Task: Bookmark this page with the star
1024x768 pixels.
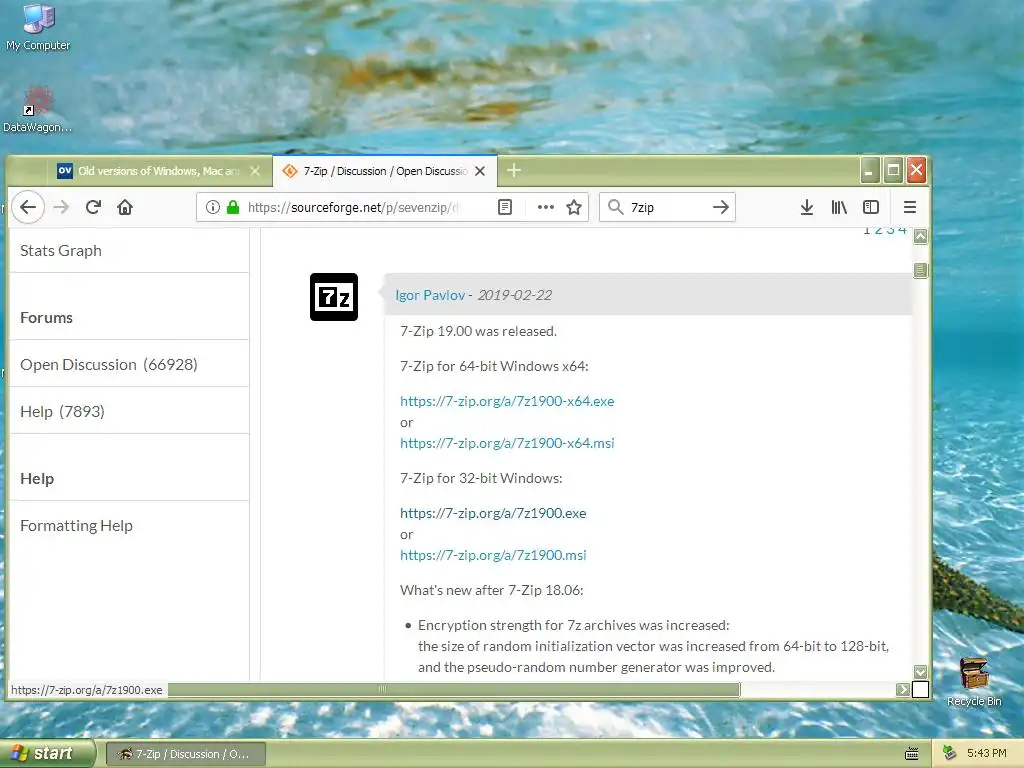Action: [574, 207]
